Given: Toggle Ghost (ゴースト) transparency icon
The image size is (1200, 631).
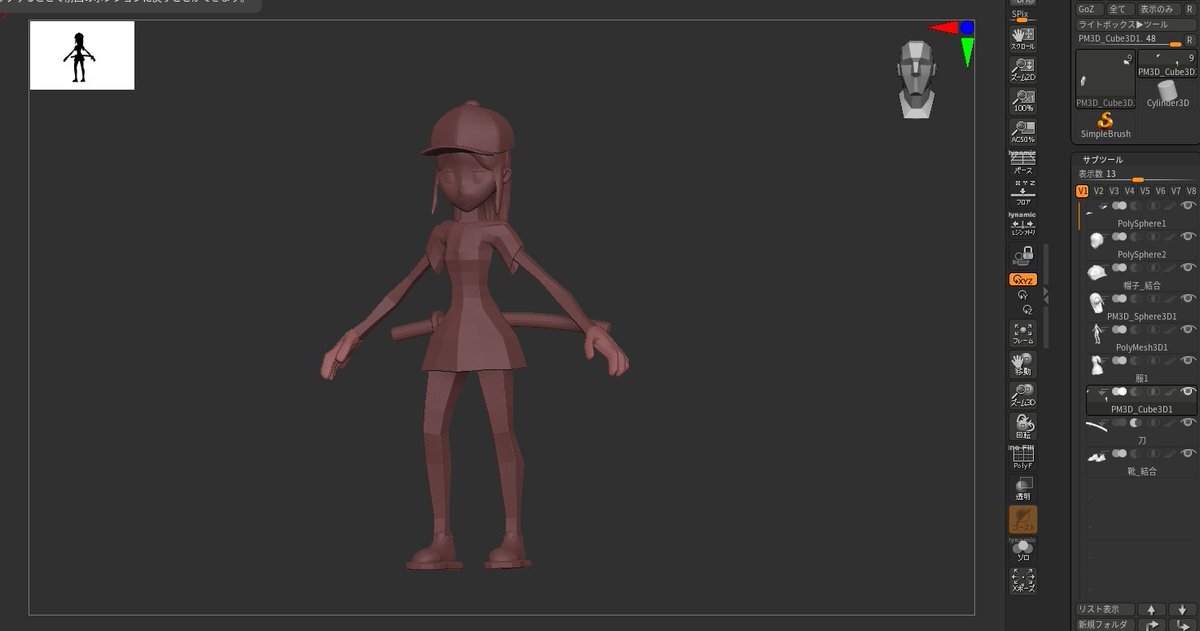Looking at the screenshot, I should (x=1023, y=520).
